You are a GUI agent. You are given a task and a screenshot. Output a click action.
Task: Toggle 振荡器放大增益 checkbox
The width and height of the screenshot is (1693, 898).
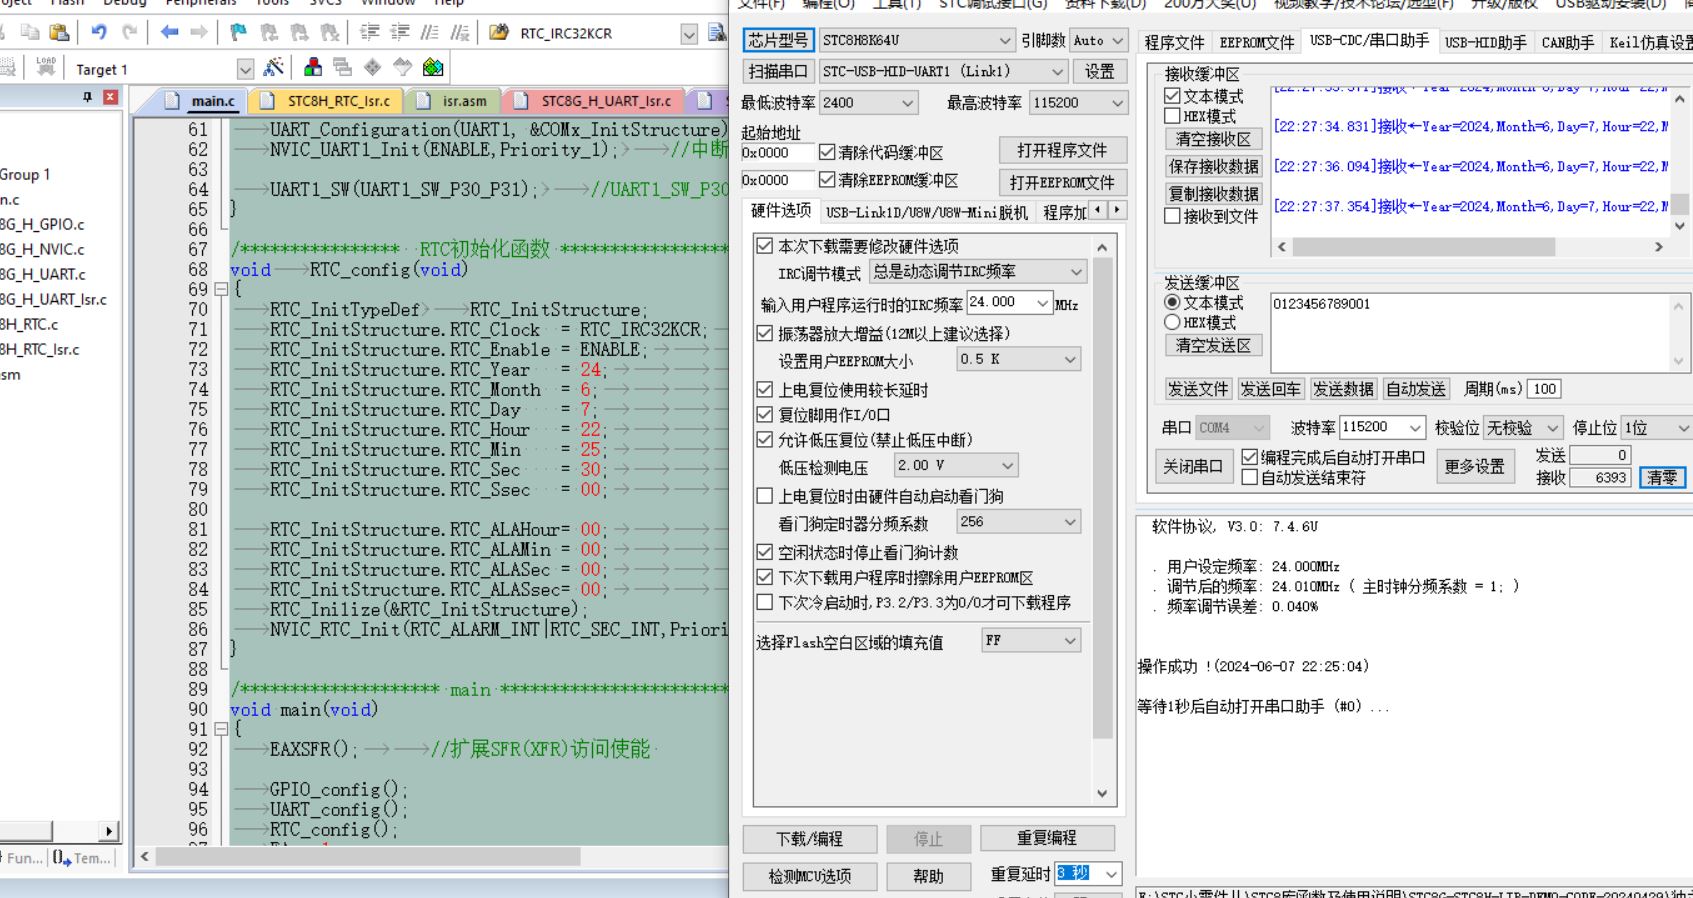pos(765,333)
